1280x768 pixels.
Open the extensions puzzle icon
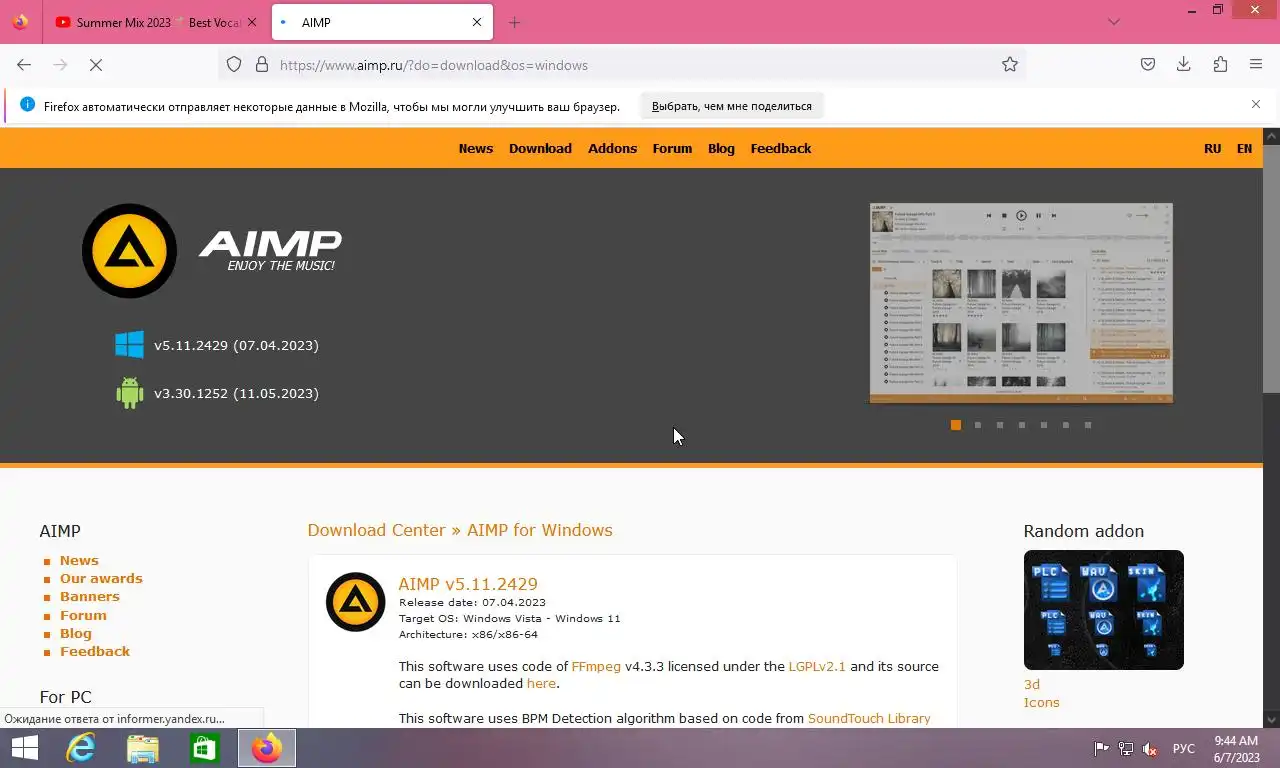tap(1220, 65)
